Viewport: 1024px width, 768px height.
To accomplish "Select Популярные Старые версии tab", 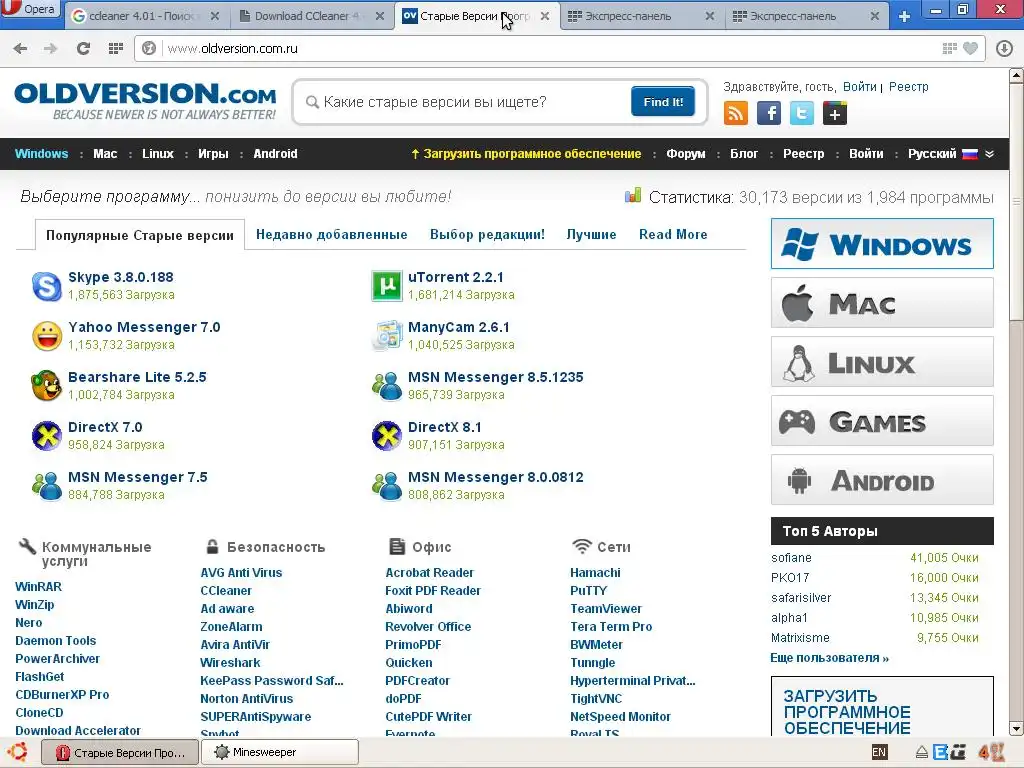I will 140,235.
